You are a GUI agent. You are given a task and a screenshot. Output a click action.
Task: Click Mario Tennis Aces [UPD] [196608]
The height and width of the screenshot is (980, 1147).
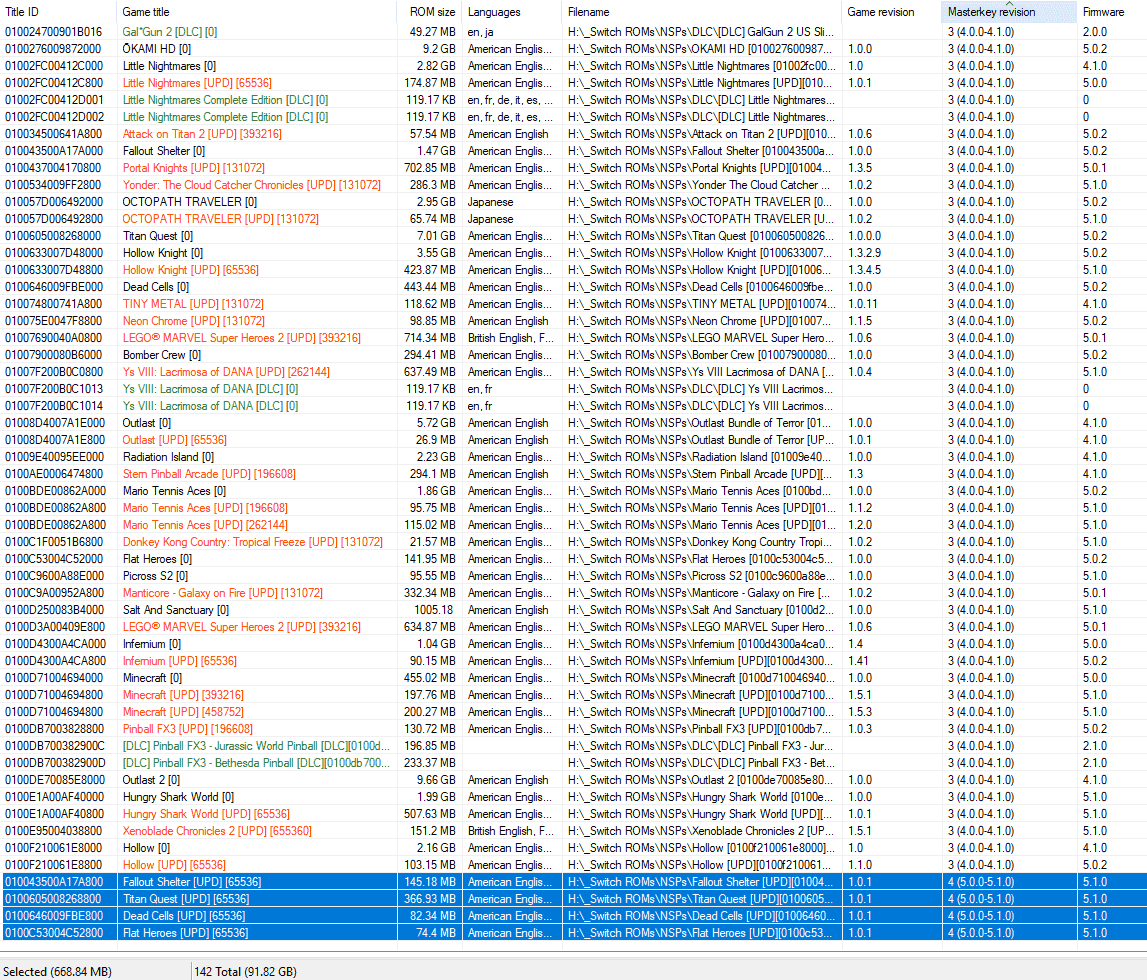pos(205,508)
